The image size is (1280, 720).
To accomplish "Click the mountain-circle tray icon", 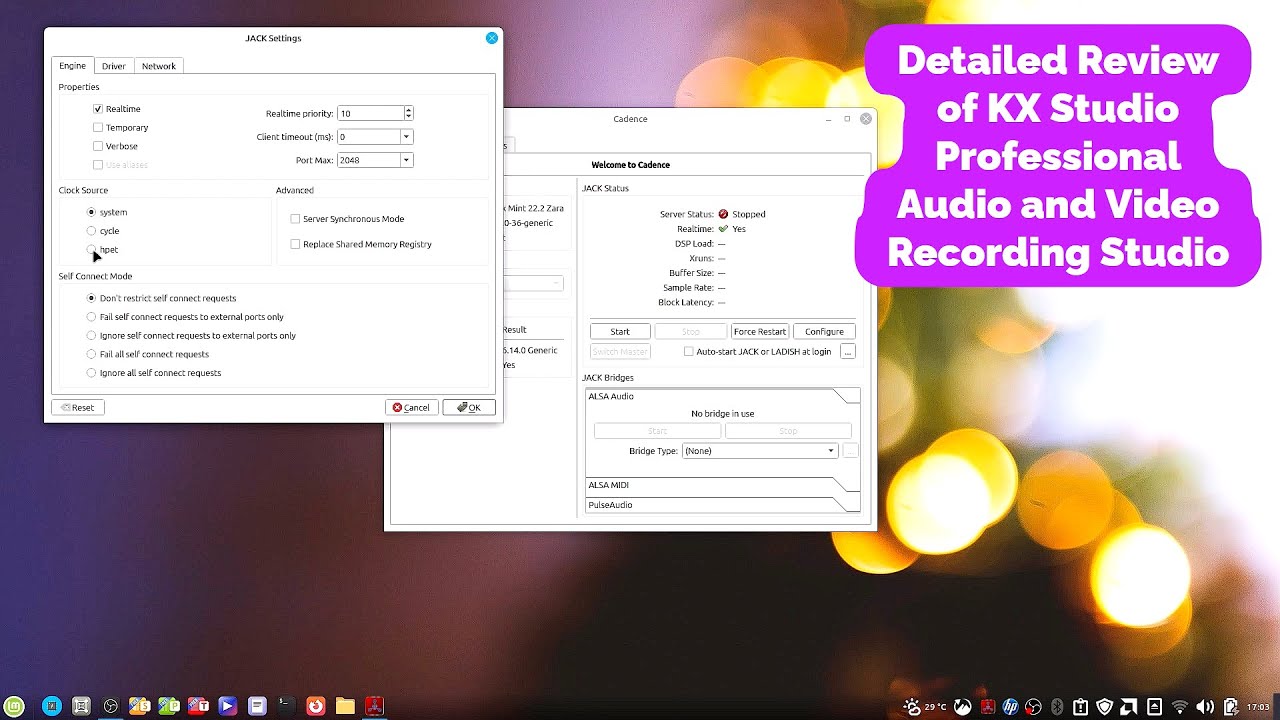I will pyautogui.click(x=963, y=706).
